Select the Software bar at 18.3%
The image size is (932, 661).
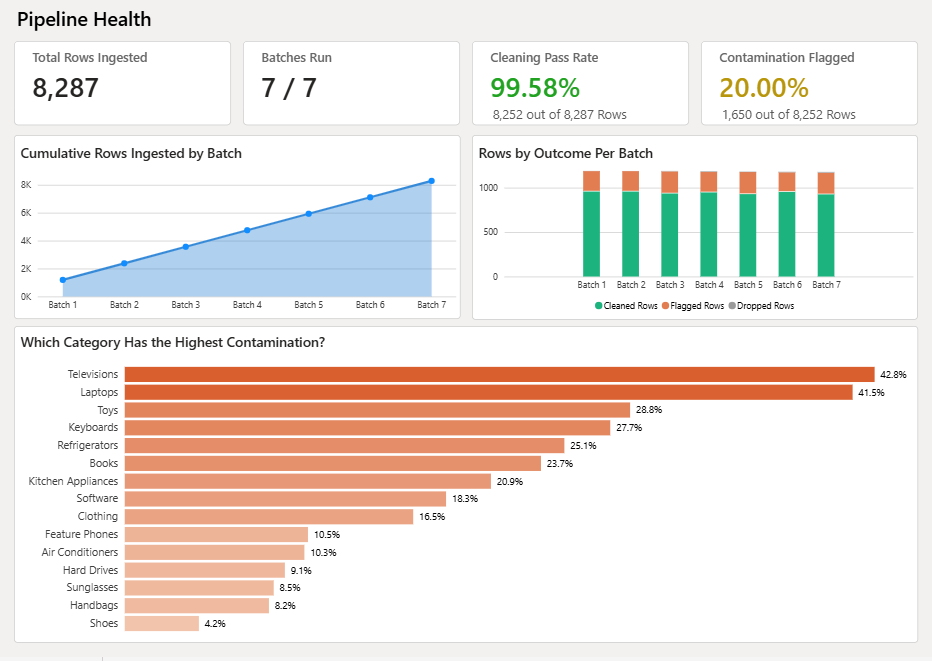(285, 499)
